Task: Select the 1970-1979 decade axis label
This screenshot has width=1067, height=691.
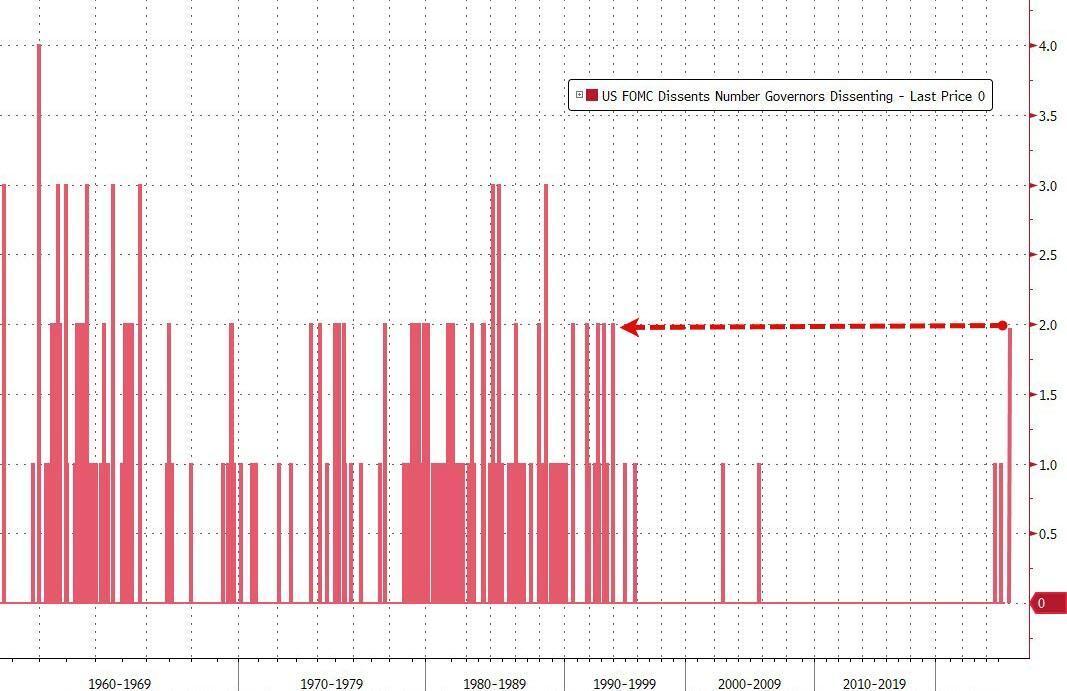Action: click(x=331, y=684)
